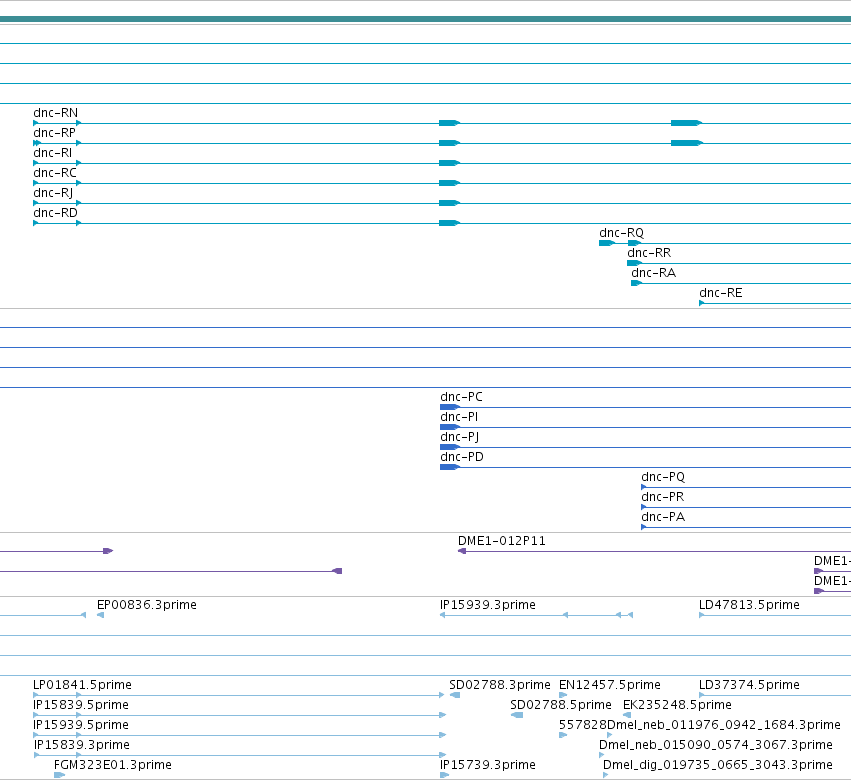This screenshot has height=780, width=851.
Task: Select the EP00836.3prime EST label
Action: tap(147, 605)
